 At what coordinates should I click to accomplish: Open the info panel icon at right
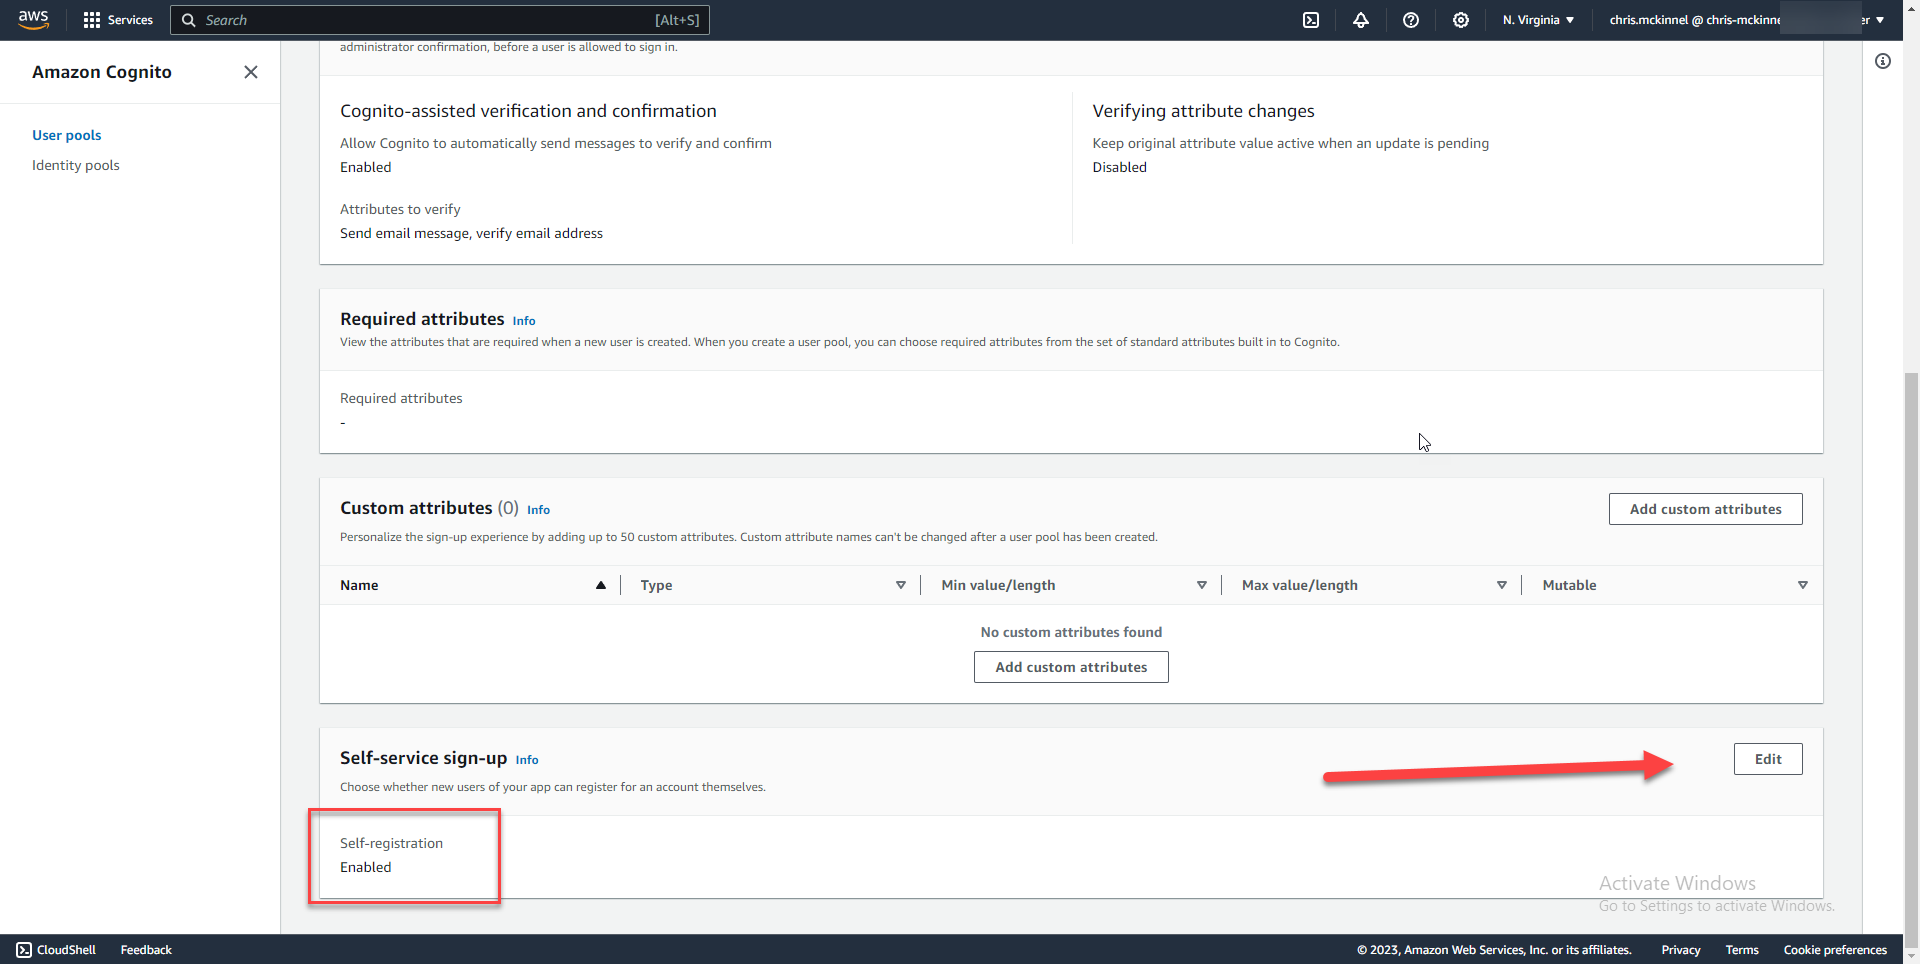click(x=1882, y=61)
